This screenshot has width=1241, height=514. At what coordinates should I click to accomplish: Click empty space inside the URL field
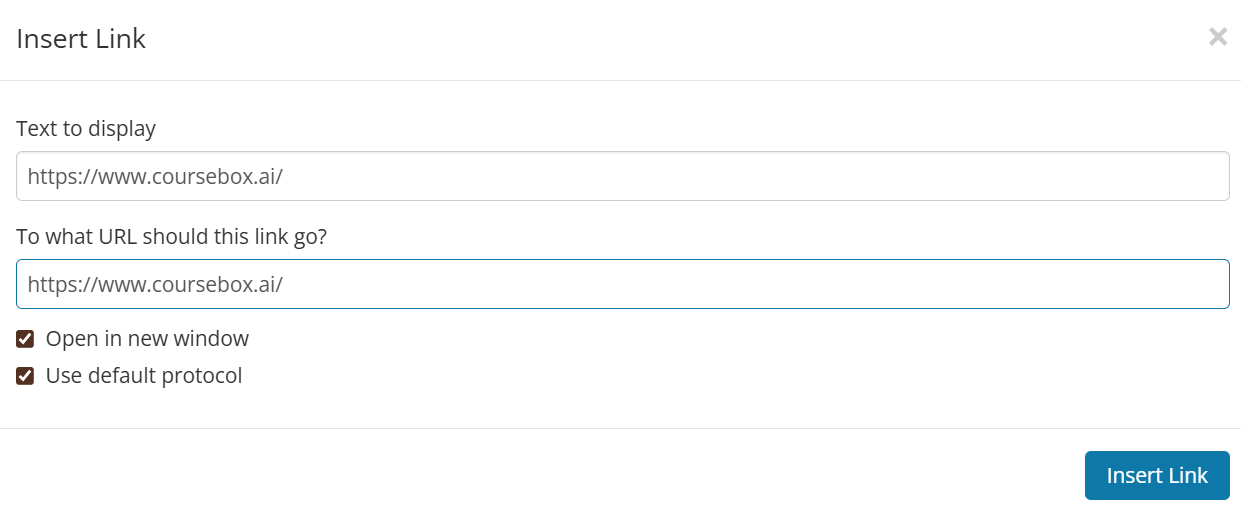750,284
